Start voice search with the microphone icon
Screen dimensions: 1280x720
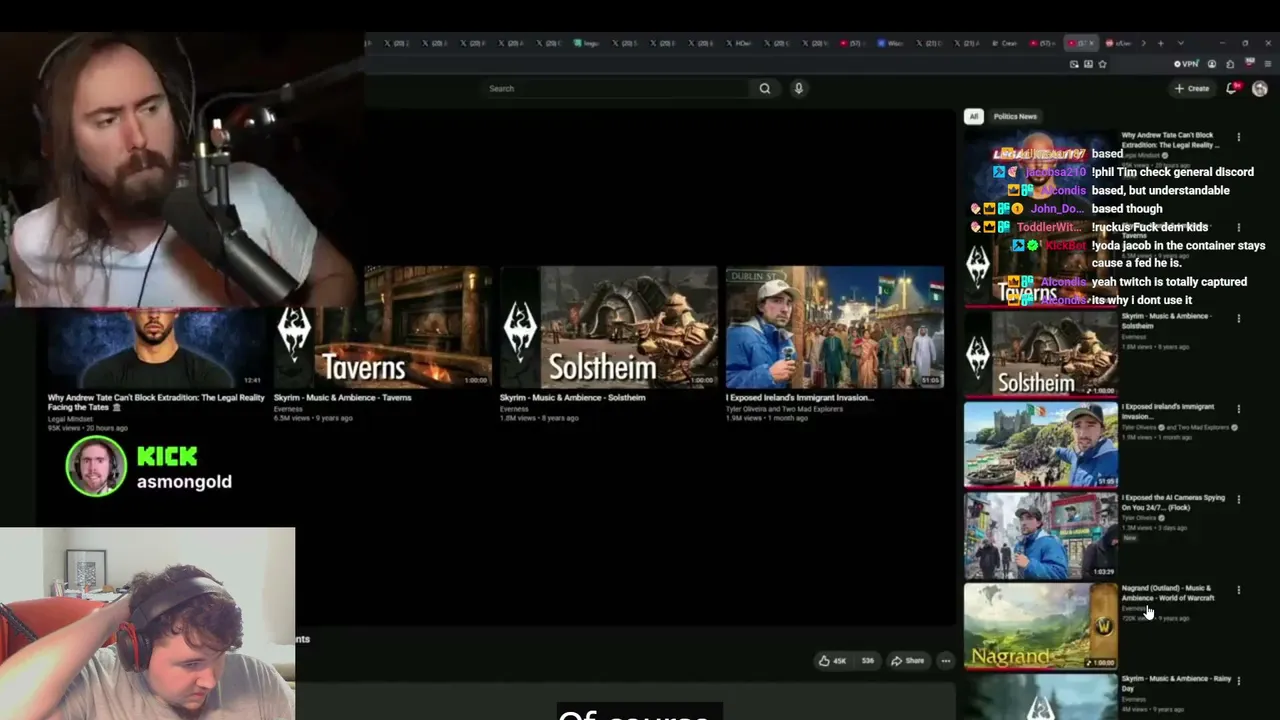pos(798,88)
